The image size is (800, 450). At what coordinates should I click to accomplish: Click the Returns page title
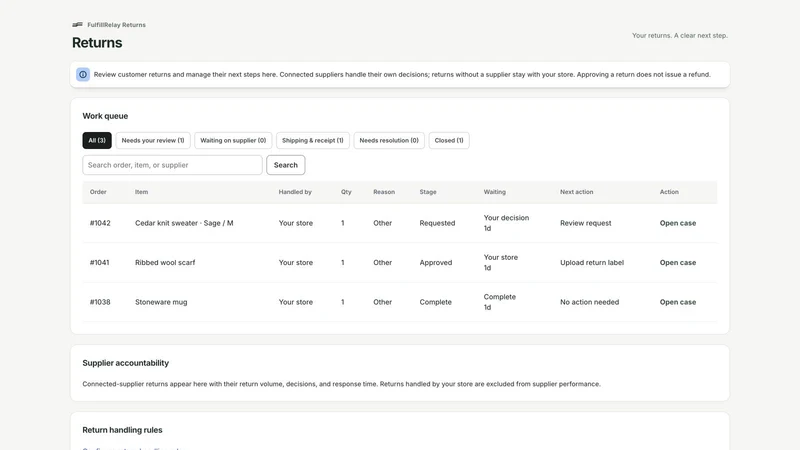97,43
